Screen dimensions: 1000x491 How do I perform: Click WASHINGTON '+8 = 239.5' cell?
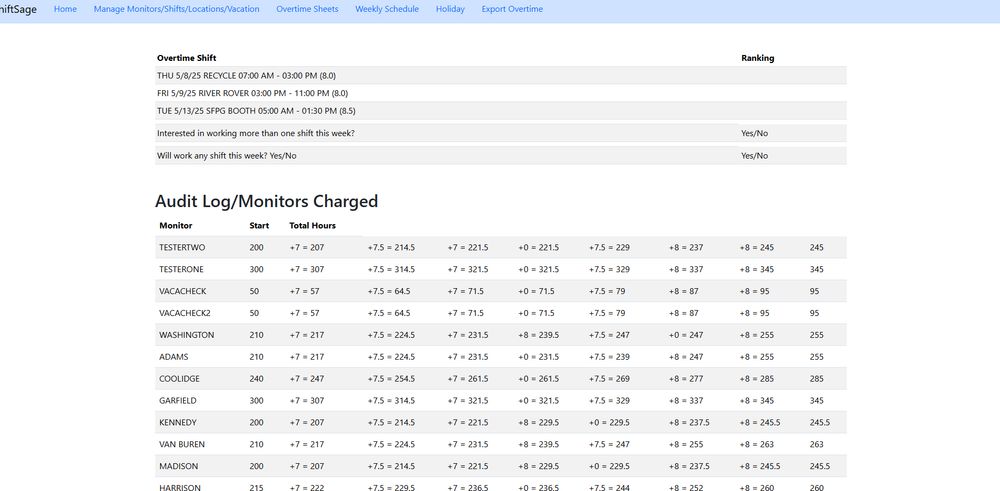click(x=539, y=335)
